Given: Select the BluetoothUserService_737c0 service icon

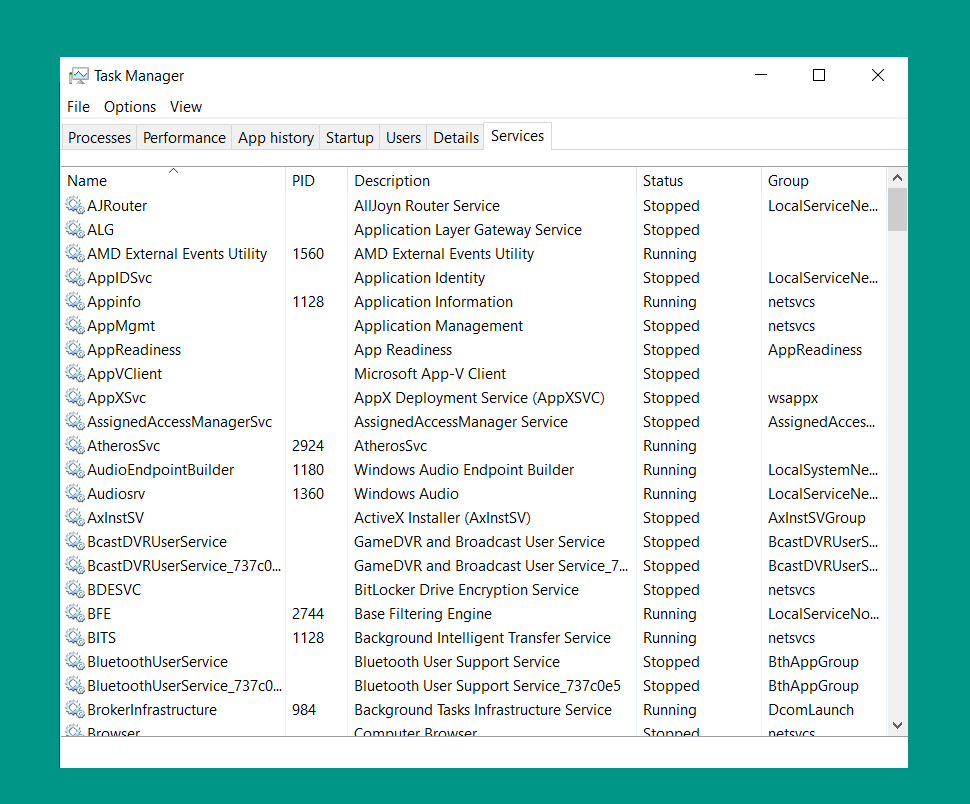Looking at the screenshot, I should click(75, 685).
